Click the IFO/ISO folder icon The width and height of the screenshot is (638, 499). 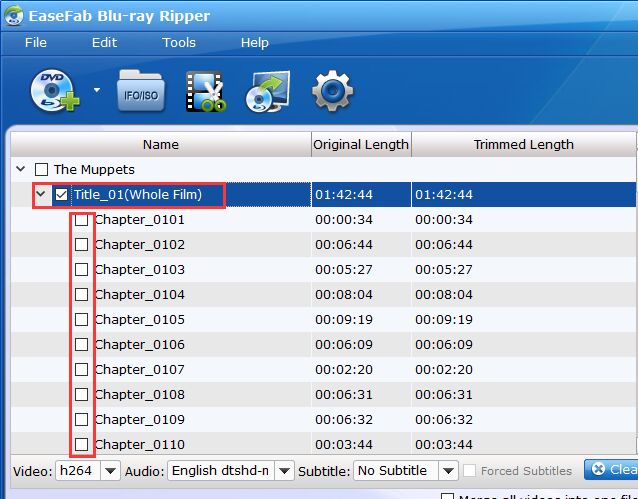pos(141,91)
